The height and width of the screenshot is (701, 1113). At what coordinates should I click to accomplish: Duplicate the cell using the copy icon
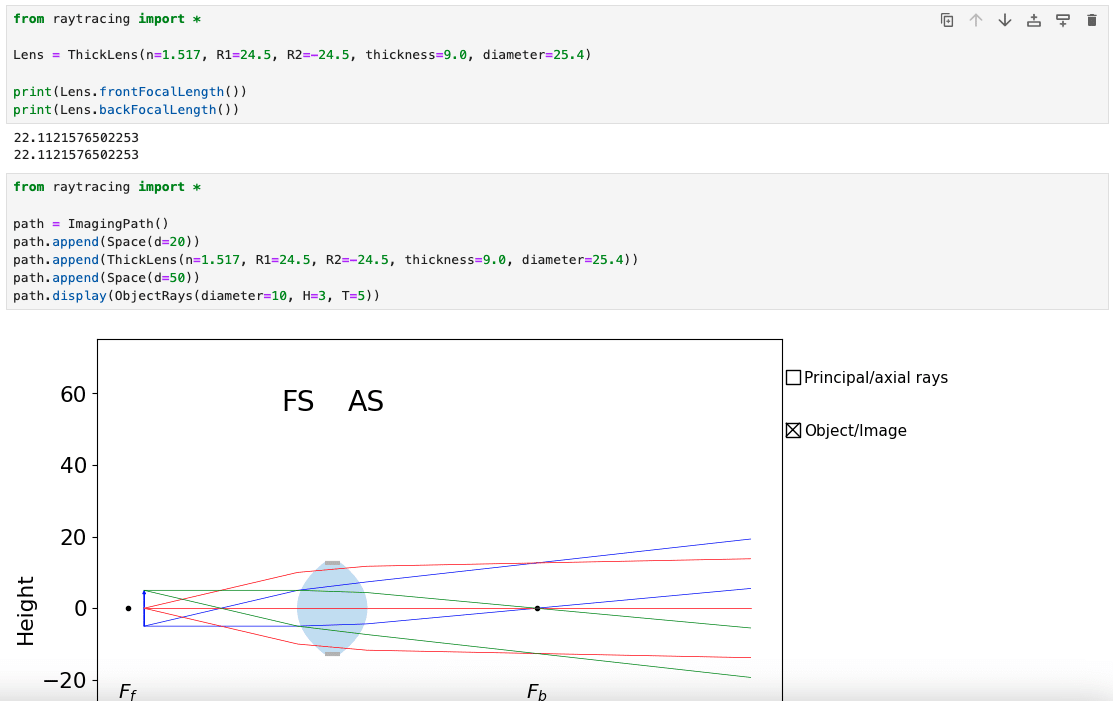point(947,21)
